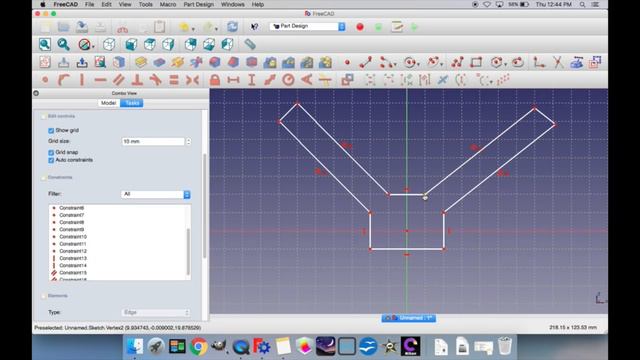Apply the angle constraint icon
640x360 pixels.
coord(307,80)
